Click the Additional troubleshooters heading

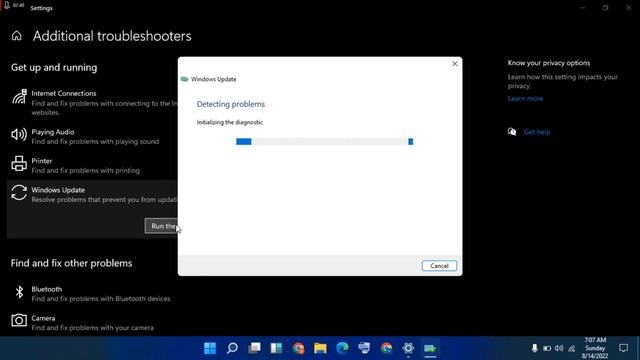tap(112, 36)
